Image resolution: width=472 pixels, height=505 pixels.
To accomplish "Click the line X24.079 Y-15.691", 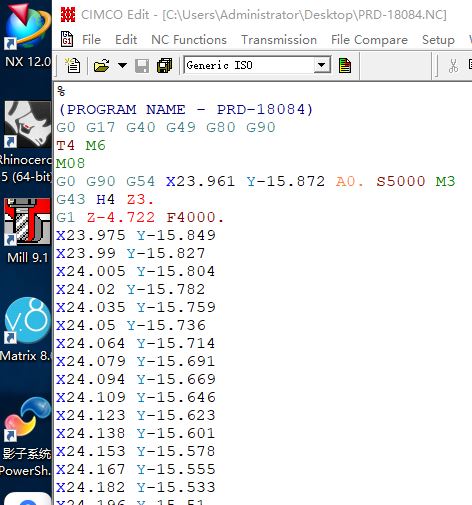I will tap(136, 361).
